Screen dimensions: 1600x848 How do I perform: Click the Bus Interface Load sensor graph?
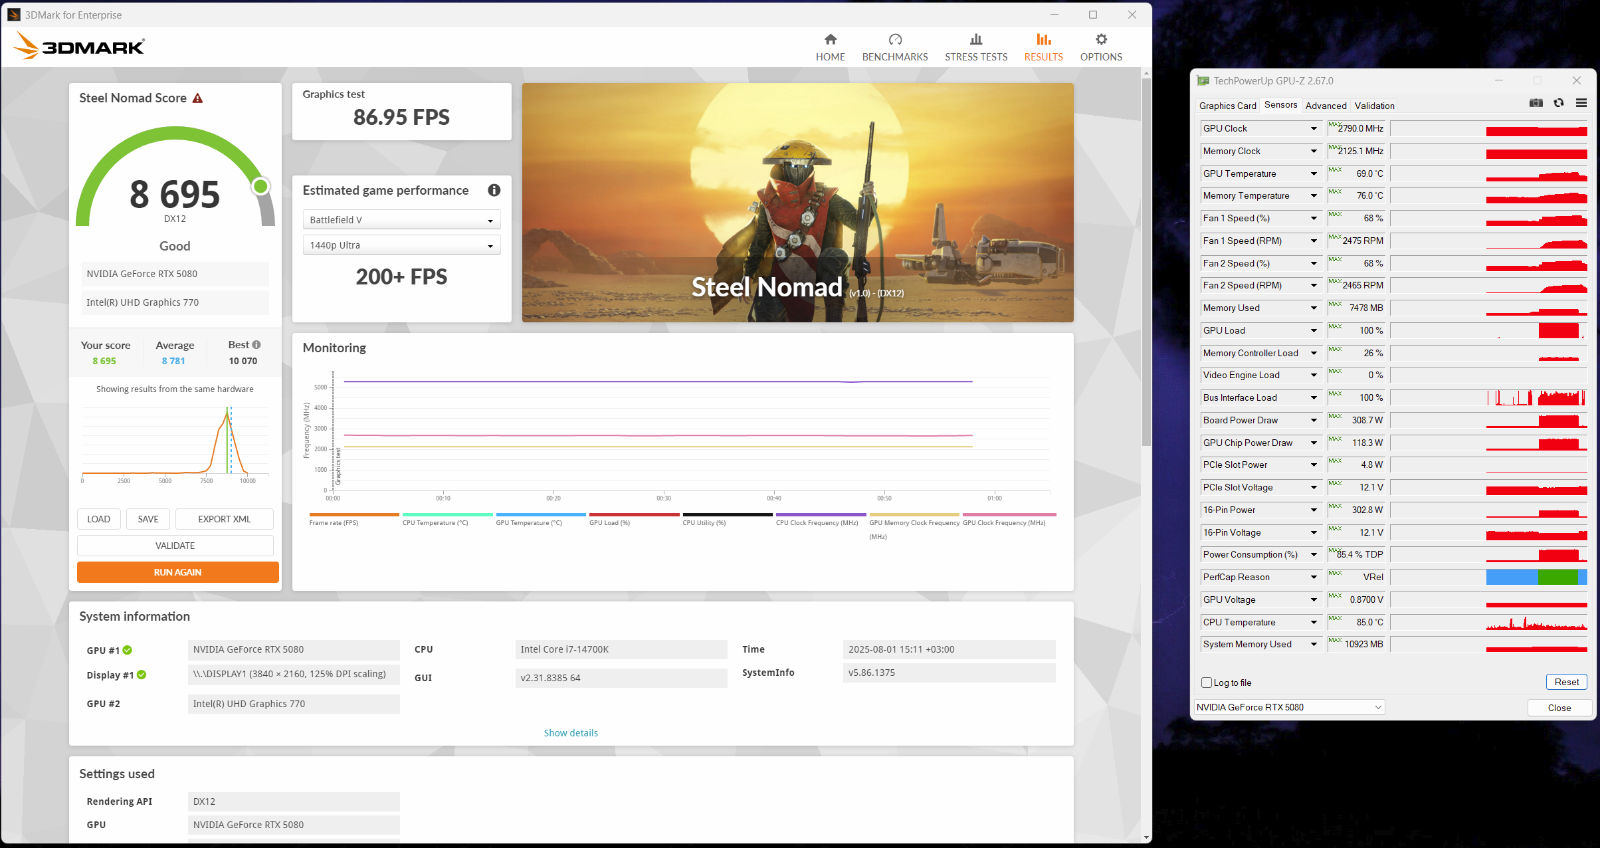click(x=1488, y=398)
